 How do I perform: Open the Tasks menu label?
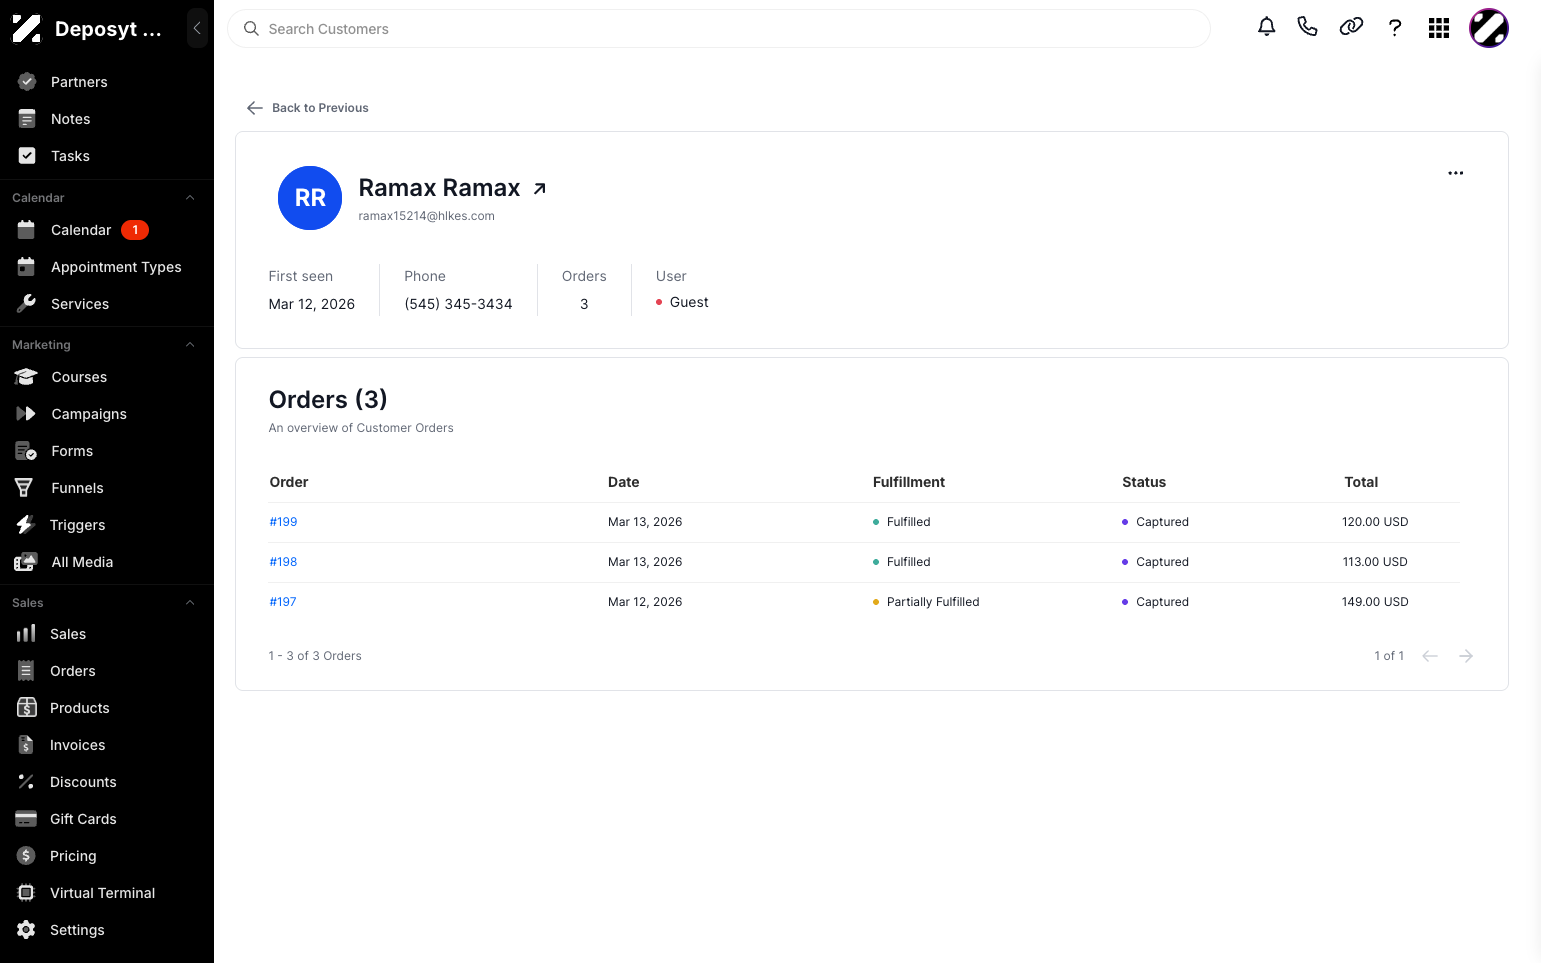tap(70, 156)
